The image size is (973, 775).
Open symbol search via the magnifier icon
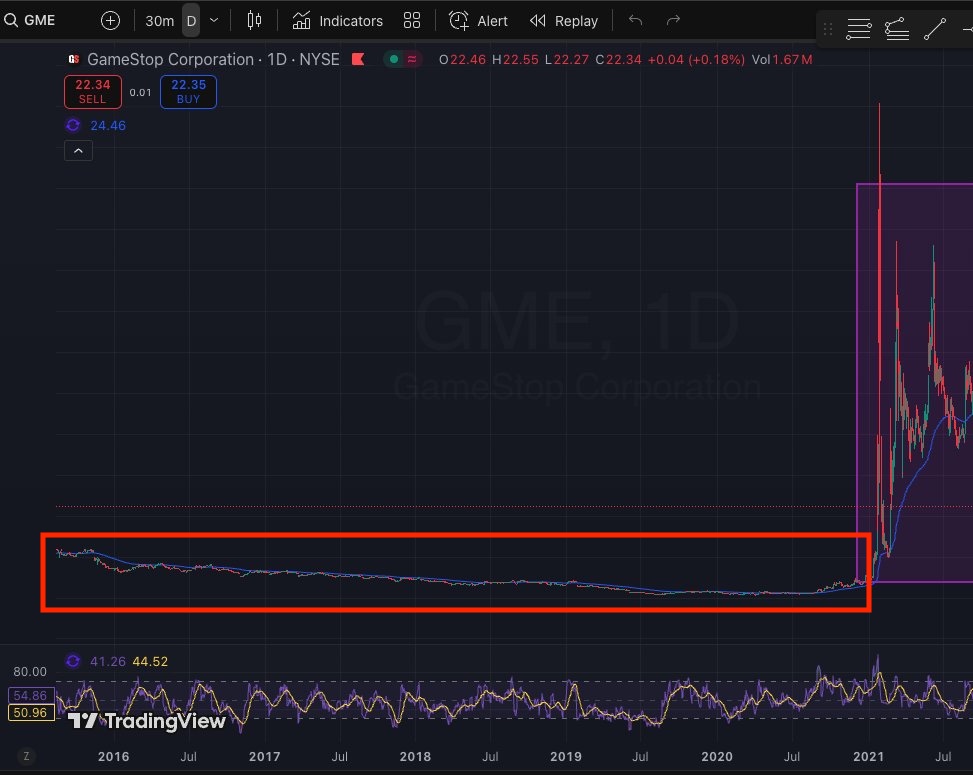pos(11,20)
